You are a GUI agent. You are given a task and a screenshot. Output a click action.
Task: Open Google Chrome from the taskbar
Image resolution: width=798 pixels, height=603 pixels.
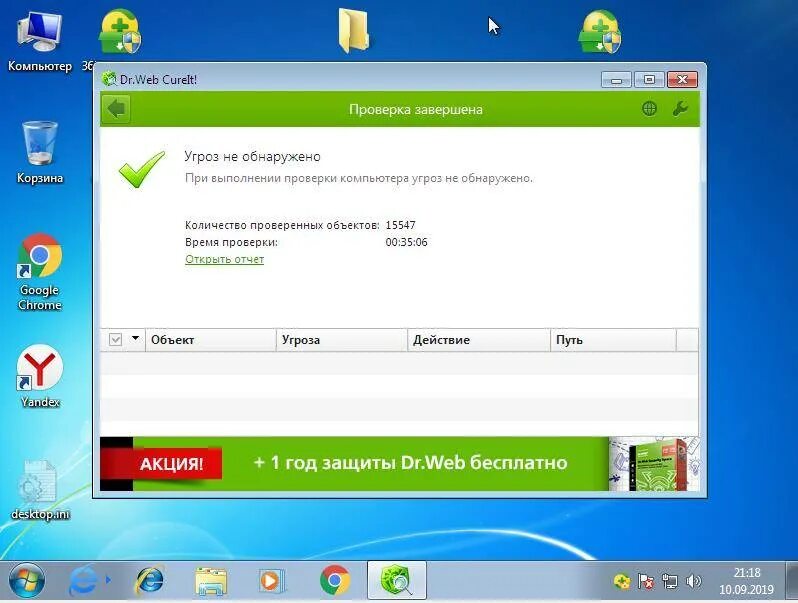(335, 581)
